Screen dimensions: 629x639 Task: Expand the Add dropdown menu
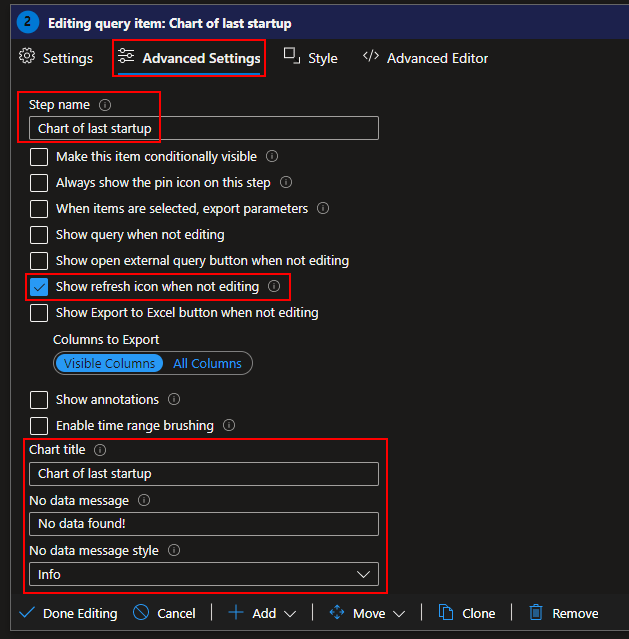click(x=262, y=613)
